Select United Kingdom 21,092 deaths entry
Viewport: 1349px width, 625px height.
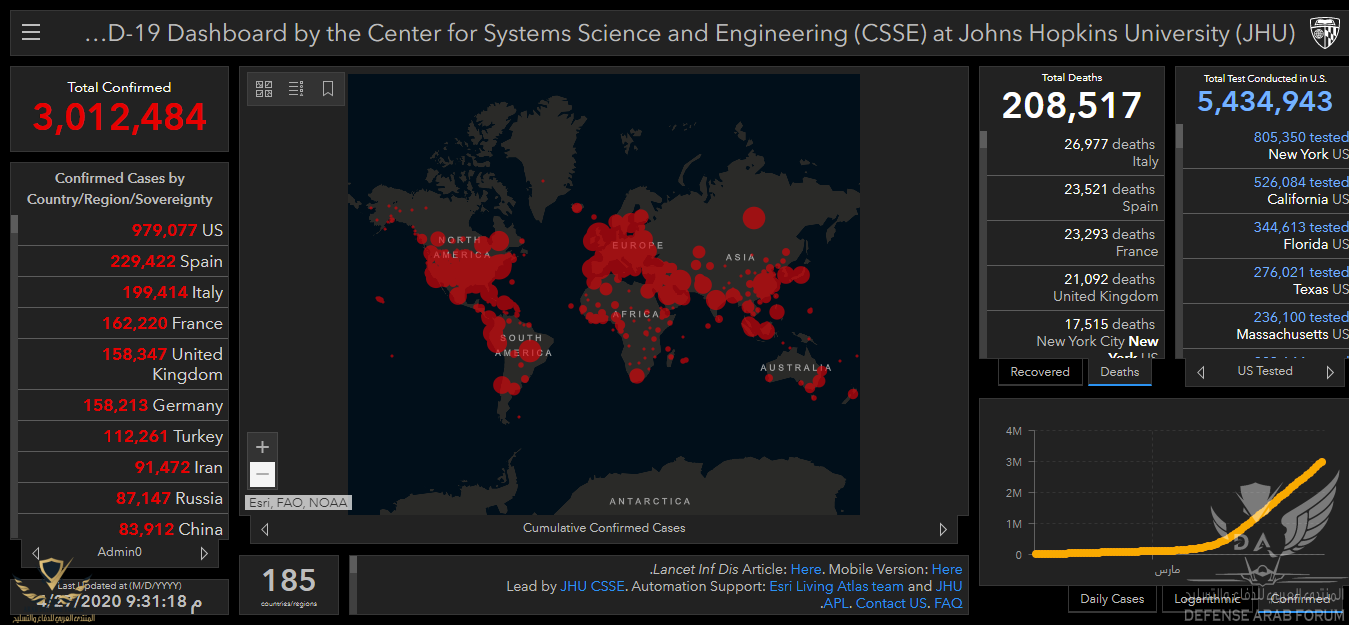1075,288
